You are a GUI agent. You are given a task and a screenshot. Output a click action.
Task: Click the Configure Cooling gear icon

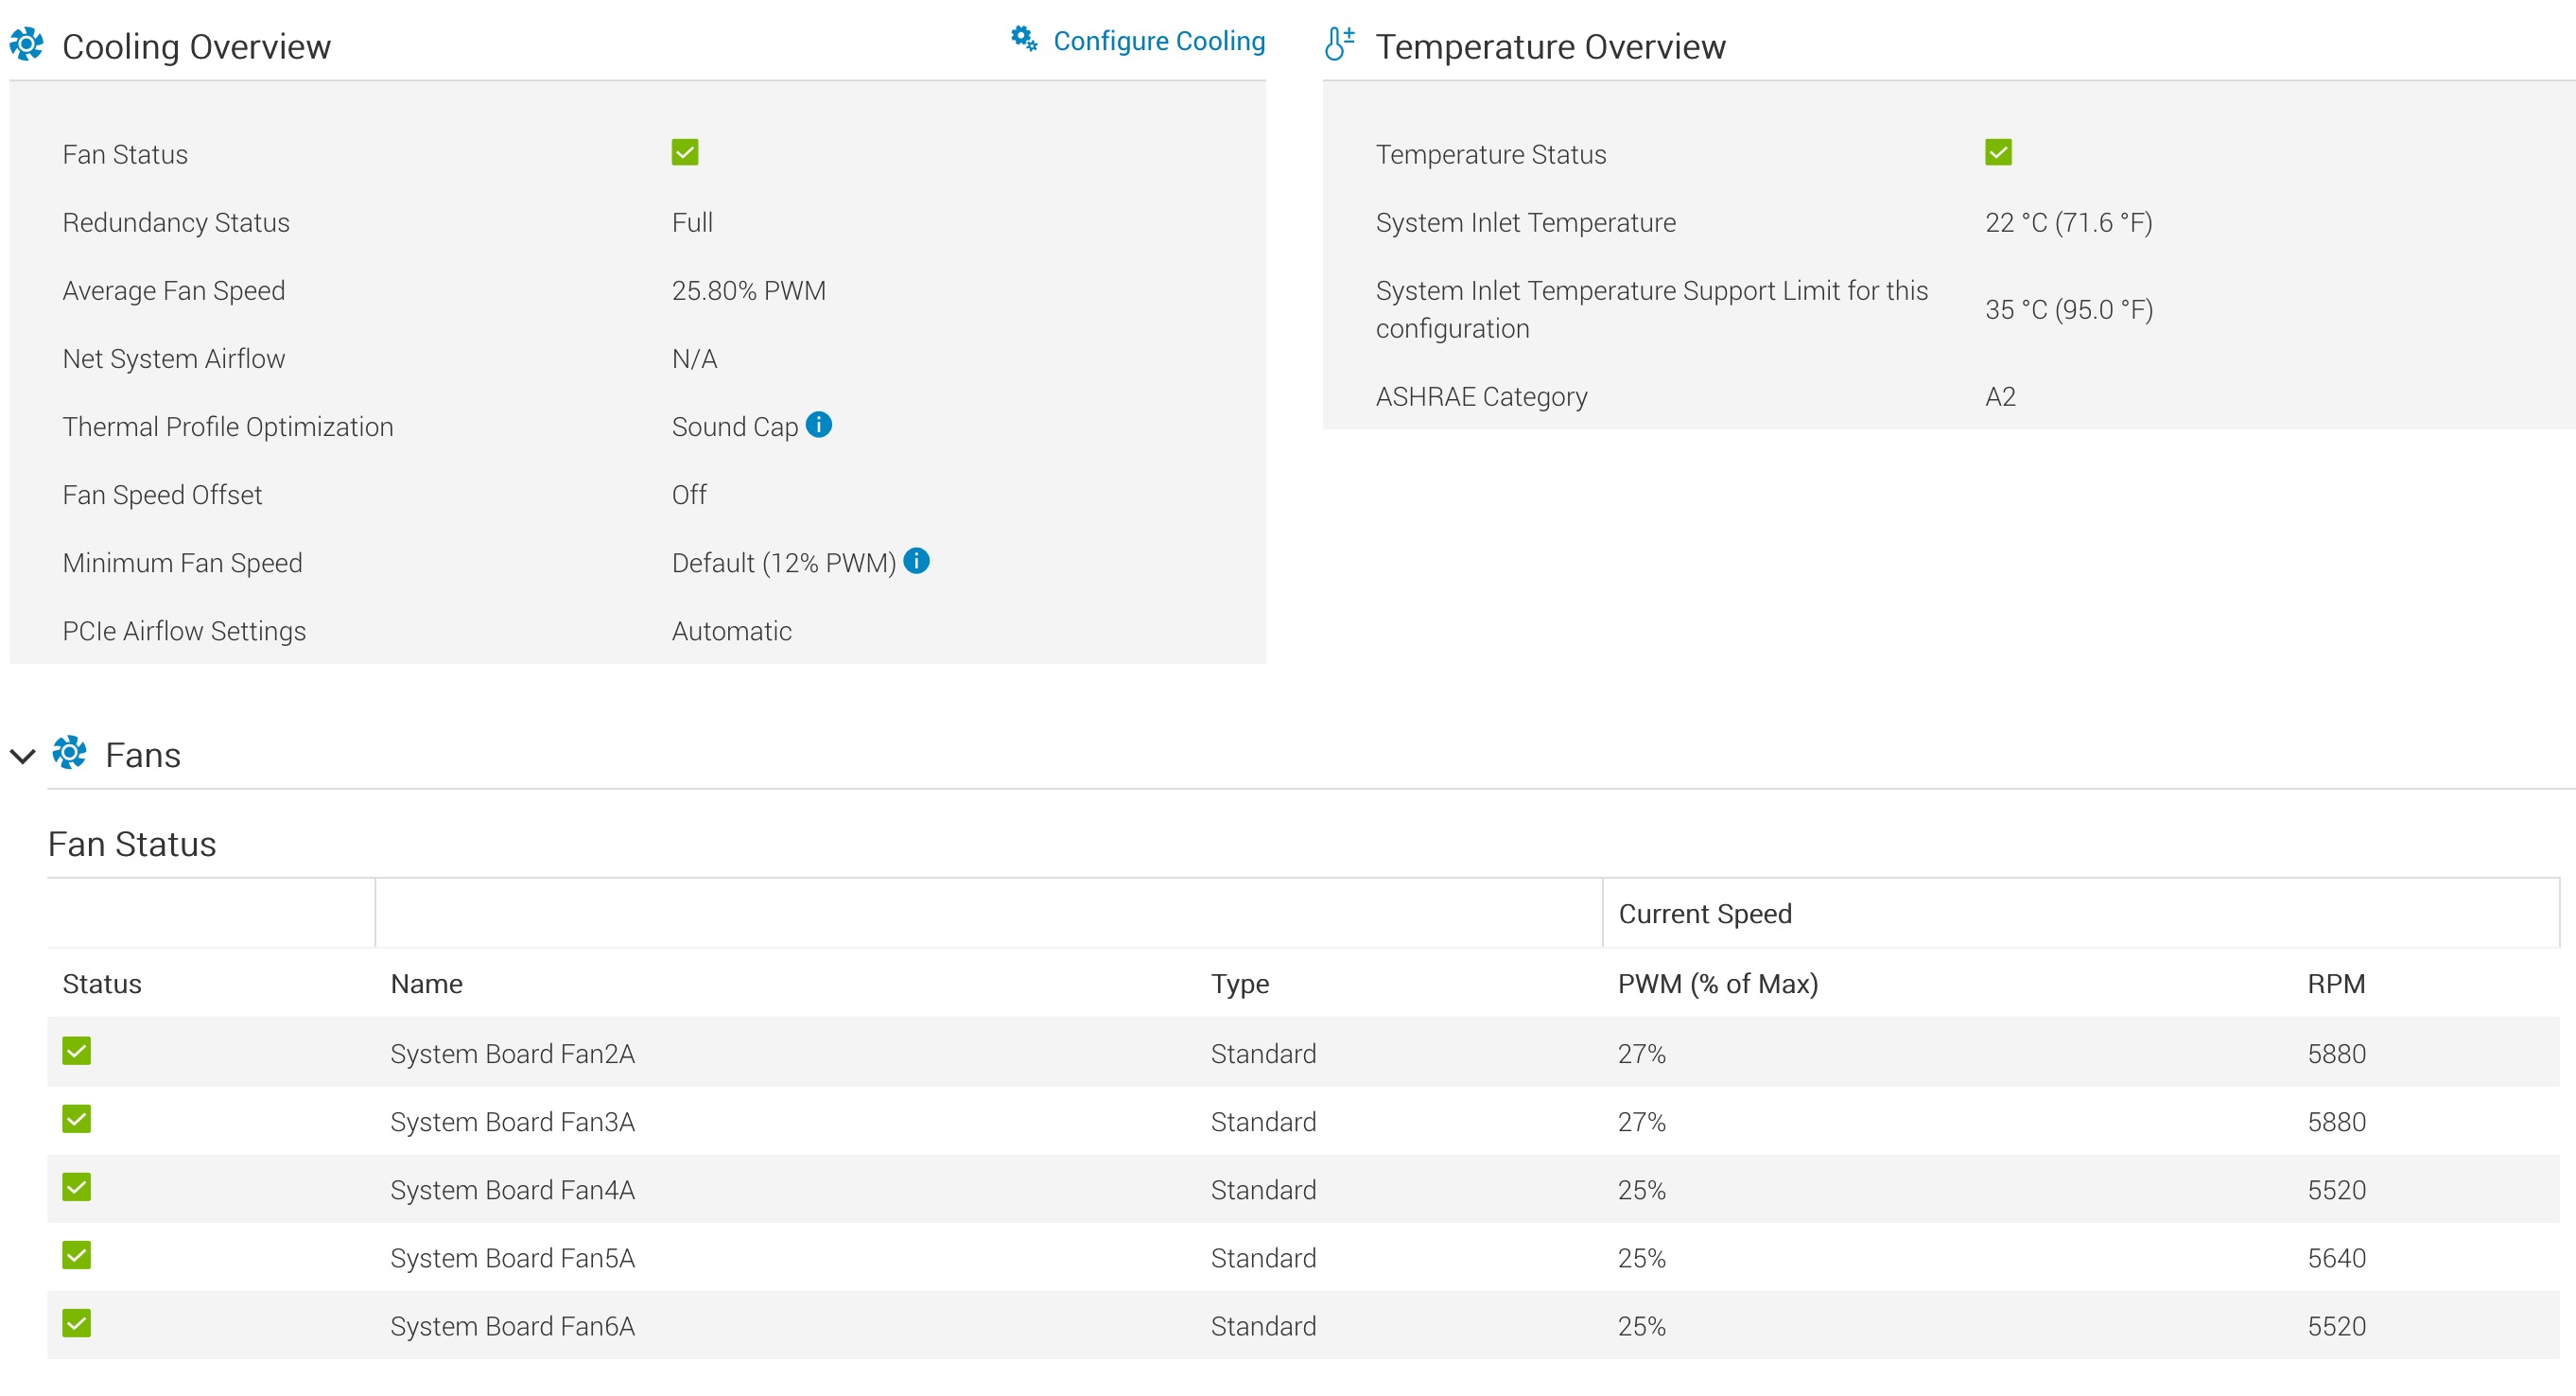pos(1023,39)
